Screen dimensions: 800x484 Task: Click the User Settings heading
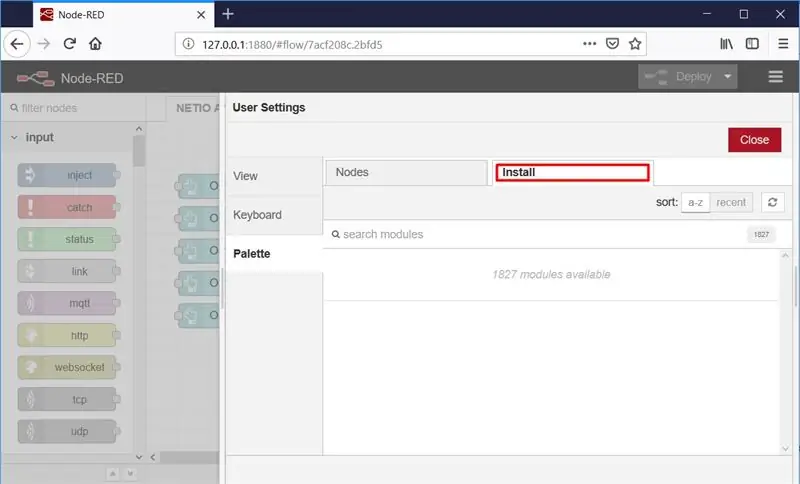pyautogui.click(x=269, y=108)
